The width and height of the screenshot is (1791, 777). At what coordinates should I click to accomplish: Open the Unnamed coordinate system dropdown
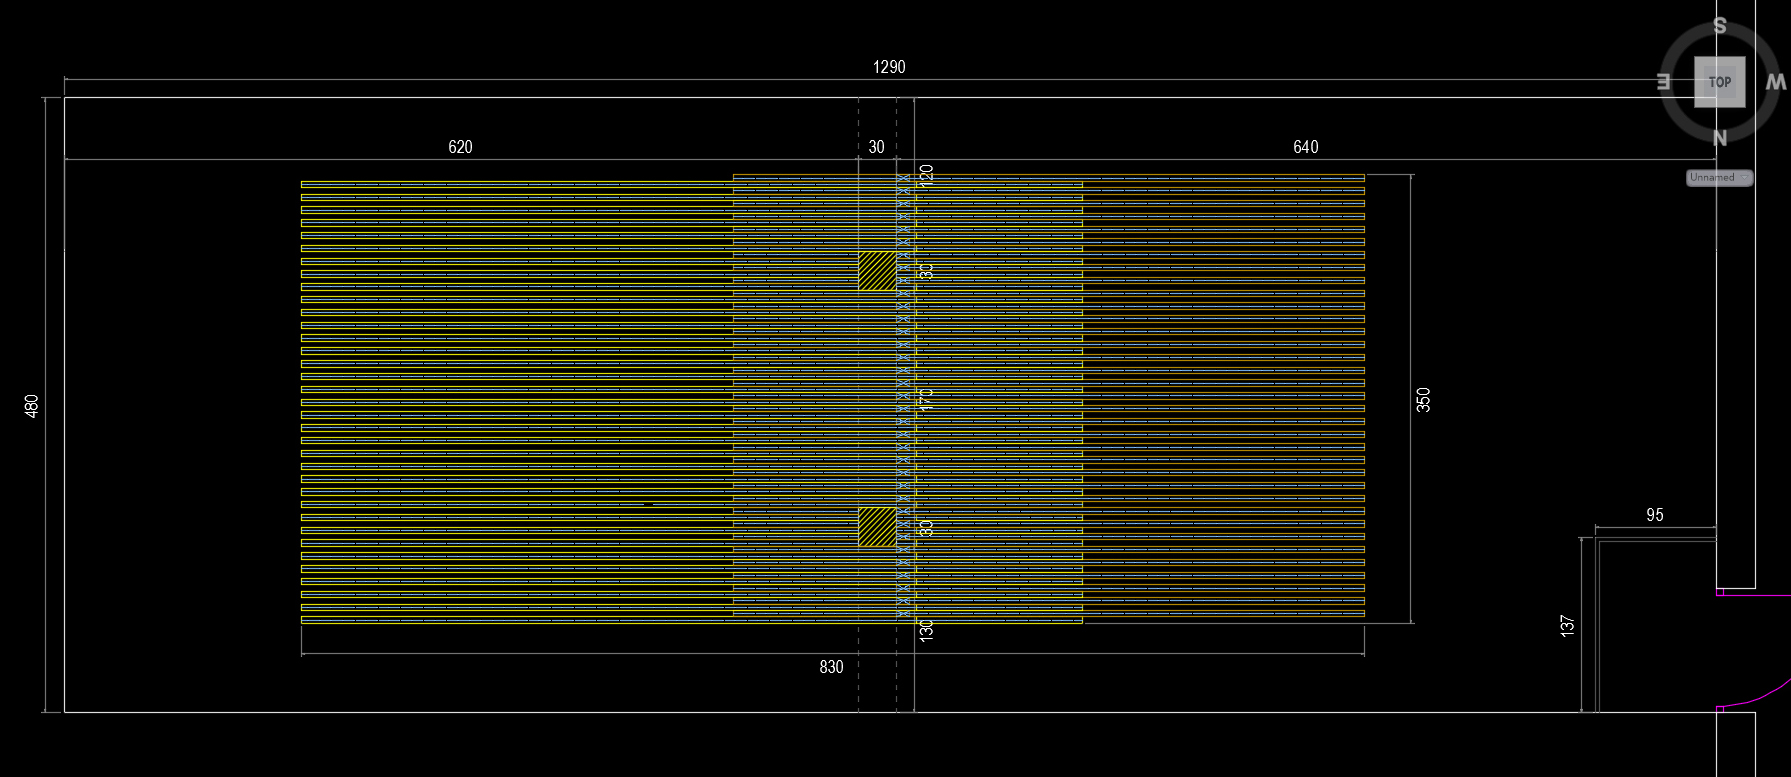1719,178
